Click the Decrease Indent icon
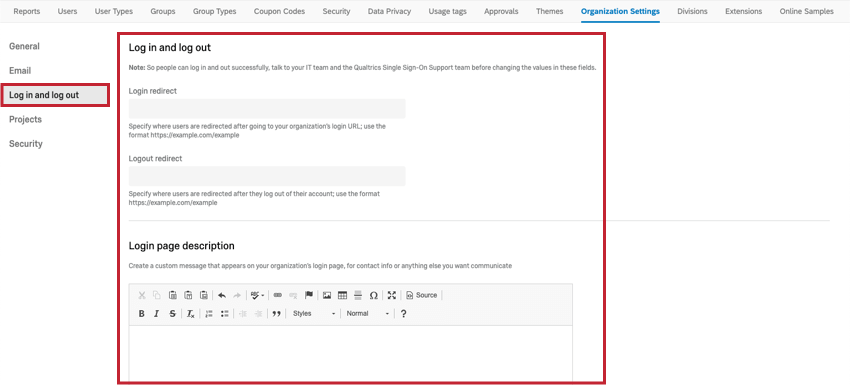This screenshot has width=850, height=385. coord(242,313)
